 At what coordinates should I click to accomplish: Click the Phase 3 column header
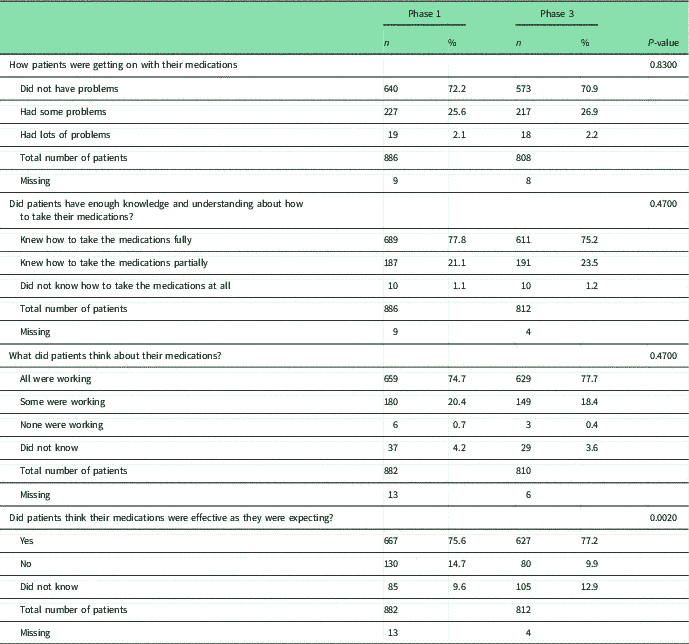pos(555,17)
